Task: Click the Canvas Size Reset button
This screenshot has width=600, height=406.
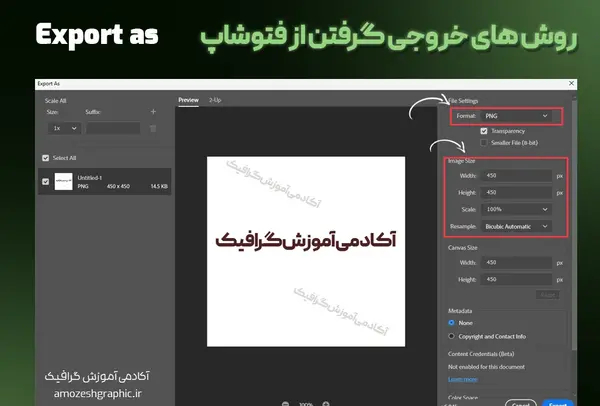Action: pyautogui.click(x=548, y=295)
